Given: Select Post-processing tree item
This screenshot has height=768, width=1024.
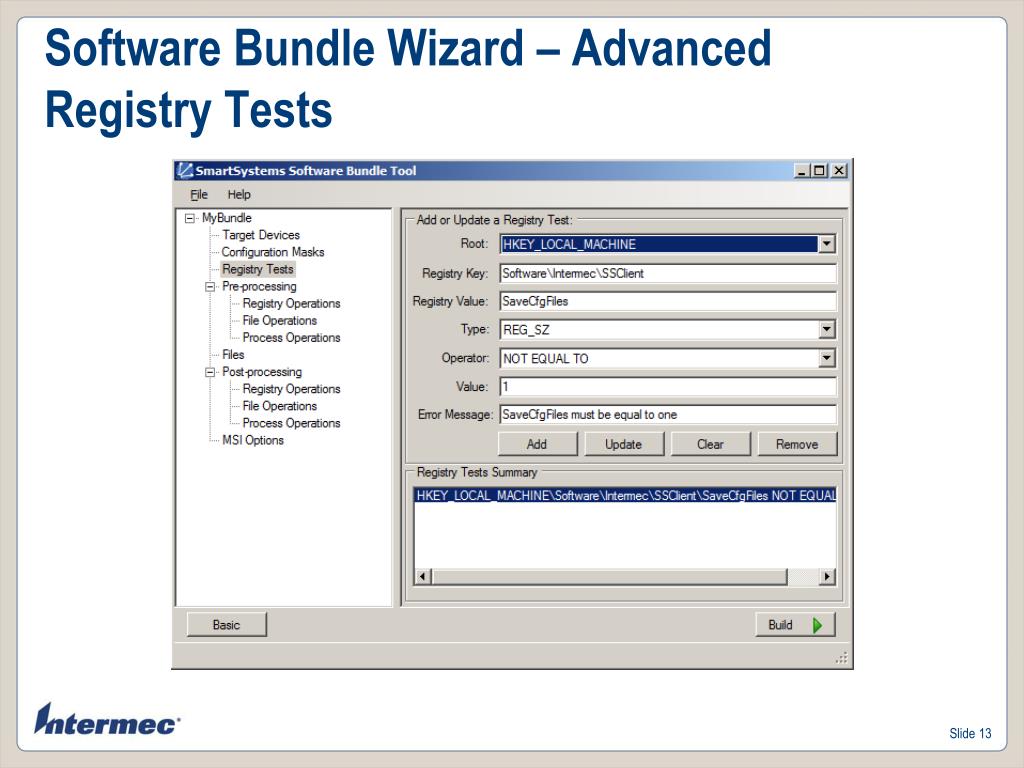Looking at the screenshot, I should (x=262, y=372).
